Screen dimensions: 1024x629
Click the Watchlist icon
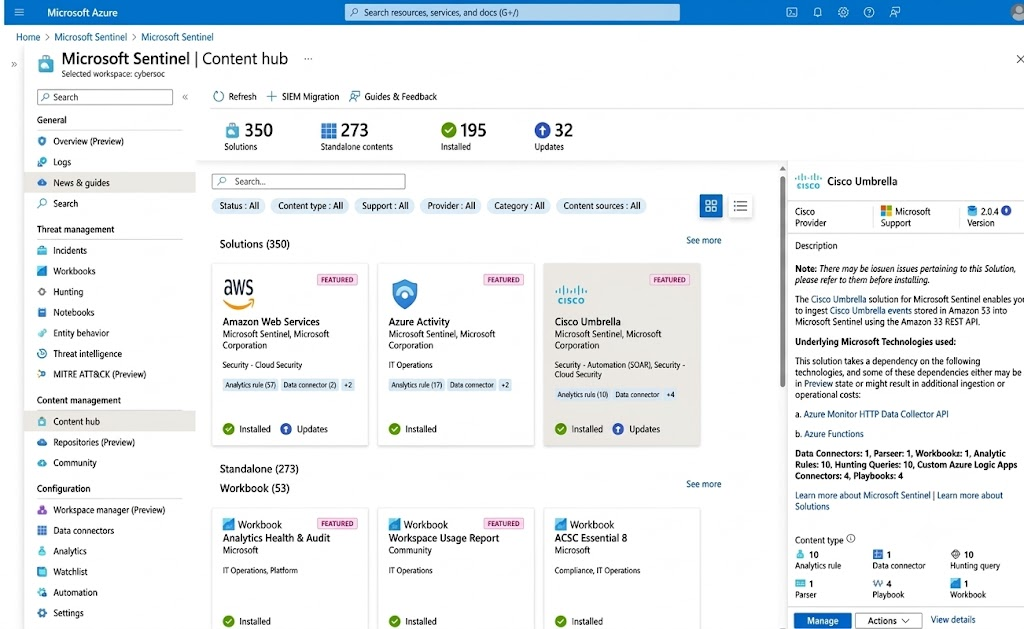coord(42,572)
